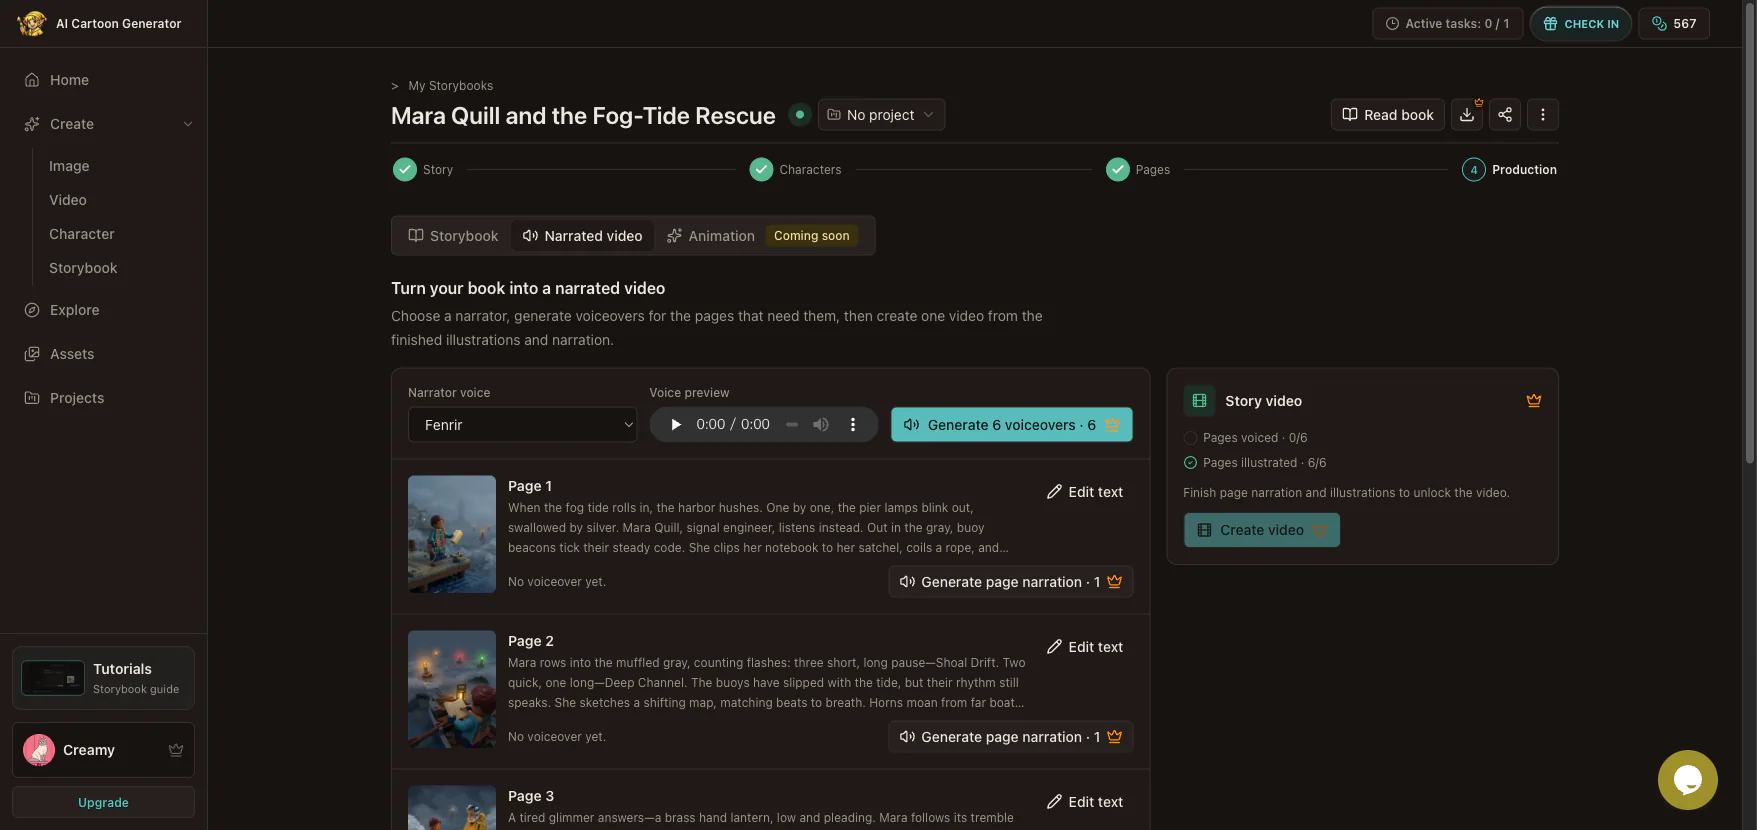Open voice preview player options menu
This screenshot has width=1757, height=830.
(x=853, y=425)
